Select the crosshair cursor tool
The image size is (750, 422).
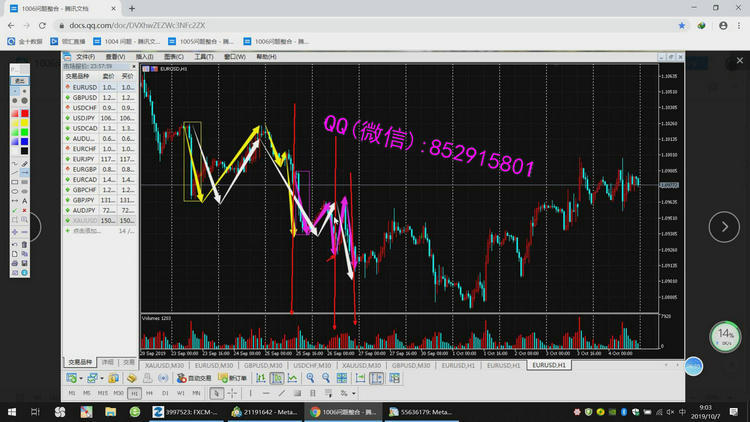click(x=232, y=394)
